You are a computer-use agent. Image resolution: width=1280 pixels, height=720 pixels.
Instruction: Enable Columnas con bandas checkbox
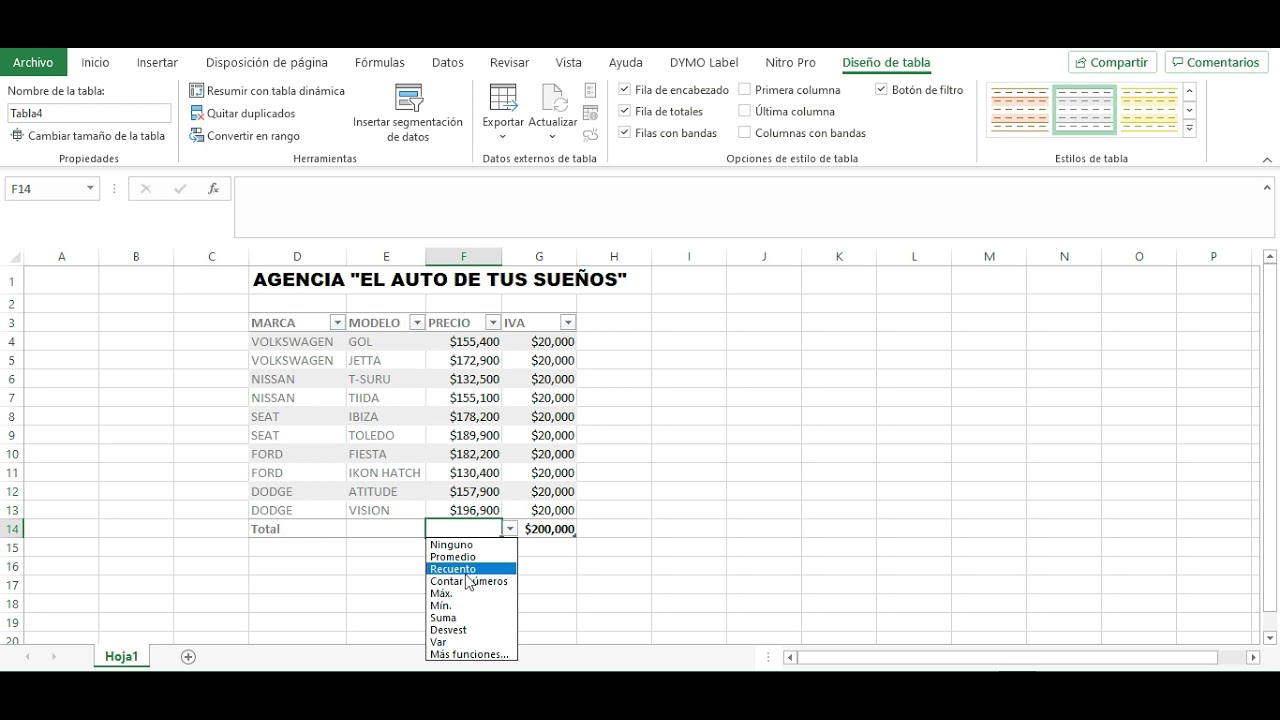coord(745,132)
